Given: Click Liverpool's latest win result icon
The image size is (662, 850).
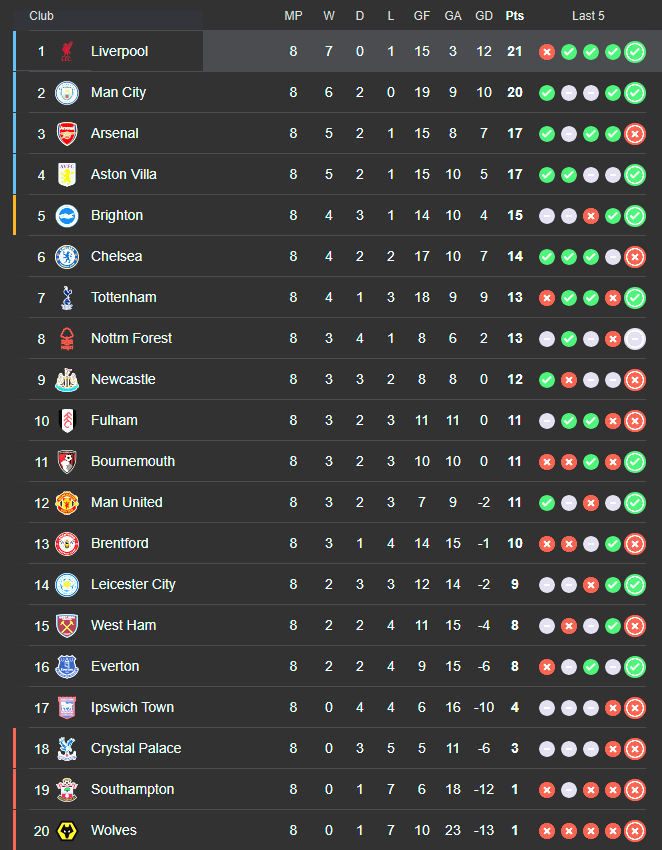Looking at the screenshot, I should click(635, 52).
